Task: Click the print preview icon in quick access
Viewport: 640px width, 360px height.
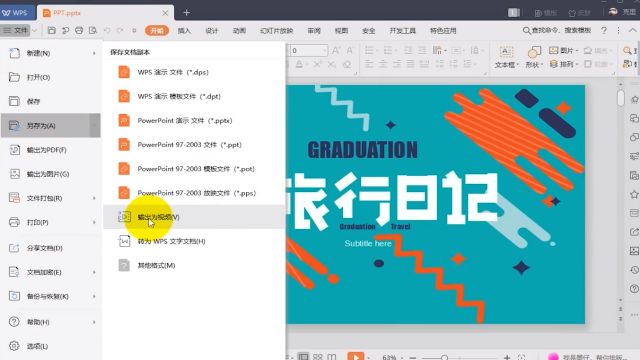Action: [93, 30]
